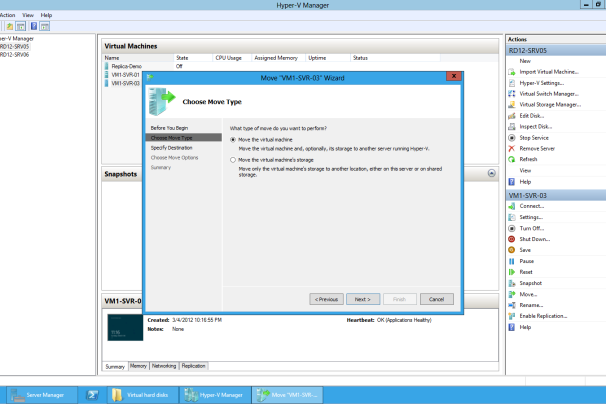This screenshot has height=404, width=606.
Task: Click the Snapshot icon in Actions
Action: 512,283
